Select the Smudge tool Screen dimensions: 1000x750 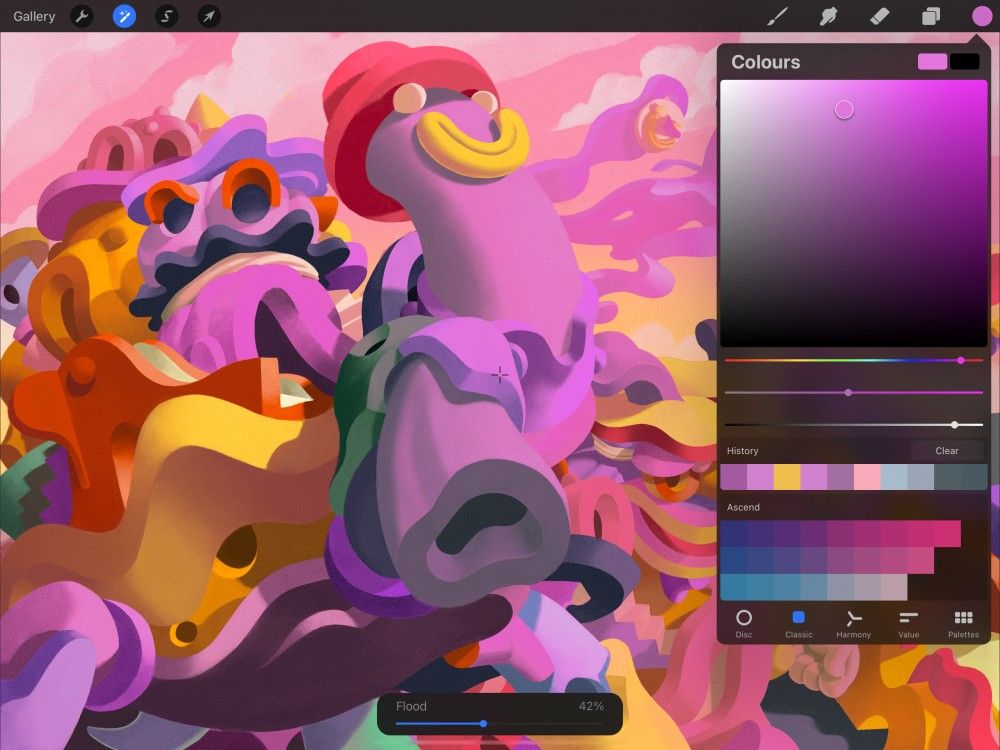tap(829, 16)
